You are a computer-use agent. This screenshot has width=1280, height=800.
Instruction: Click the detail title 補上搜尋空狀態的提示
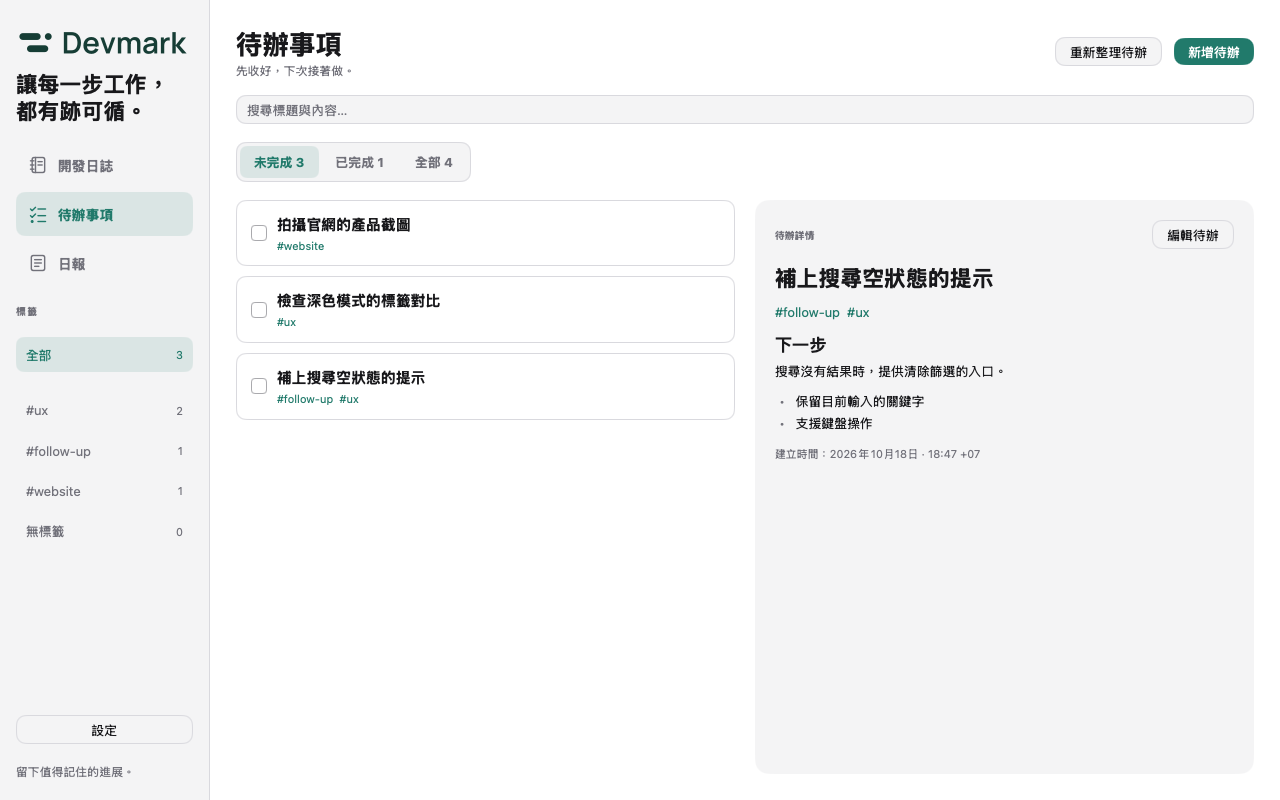(x=884, y=278)
